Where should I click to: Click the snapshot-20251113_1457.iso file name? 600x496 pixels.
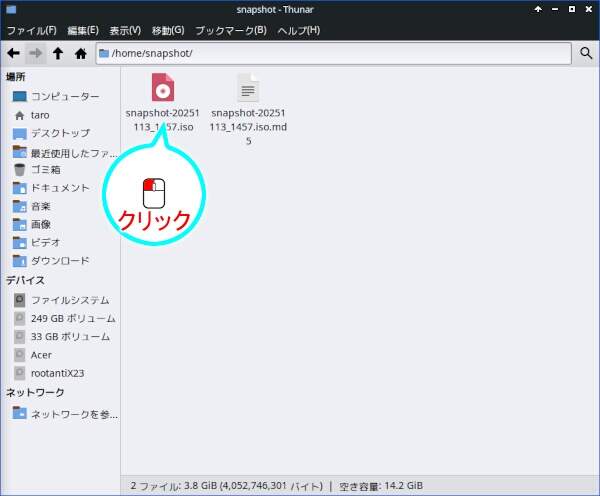coord(163,120)
